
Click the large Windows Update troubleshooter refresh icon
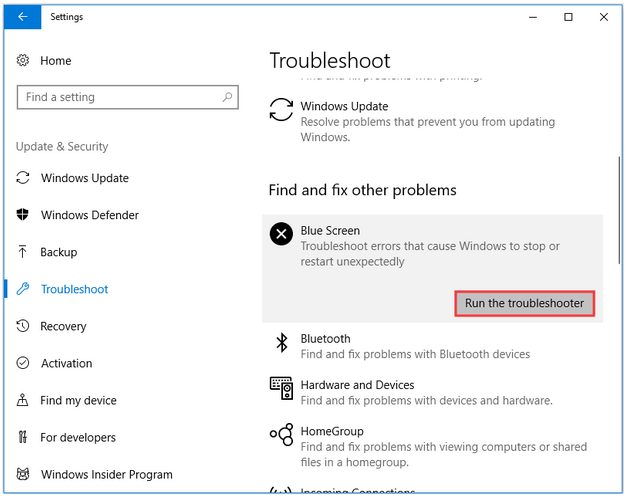click(281, 110)
